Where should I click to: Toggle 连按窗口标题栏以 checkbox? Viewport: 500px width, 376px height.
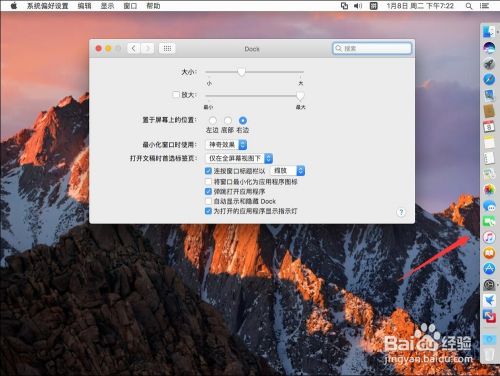(x=208, y=171)
